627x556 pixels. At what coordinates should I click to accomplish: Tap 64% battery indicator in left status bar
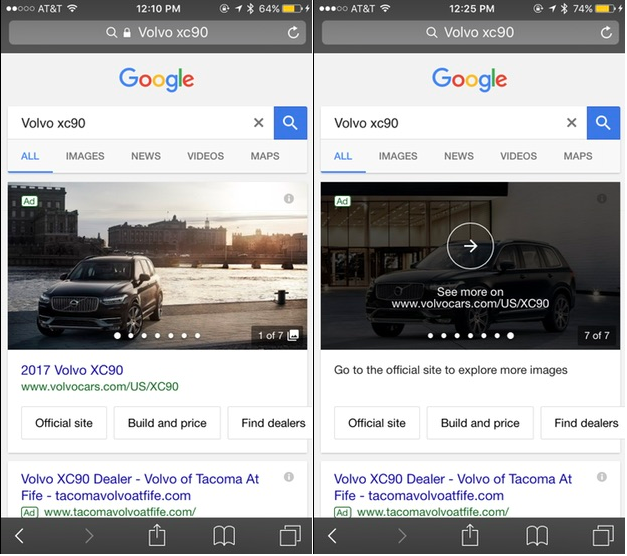click(x=284, y=8)
